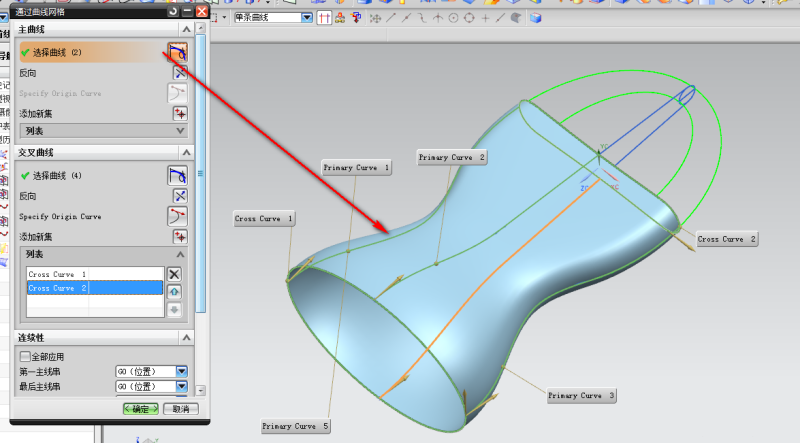Click the dialog reset arrow icon
The height and width of the screenshot is (443, 800).
pyautogui.click(x=173, y=11)
